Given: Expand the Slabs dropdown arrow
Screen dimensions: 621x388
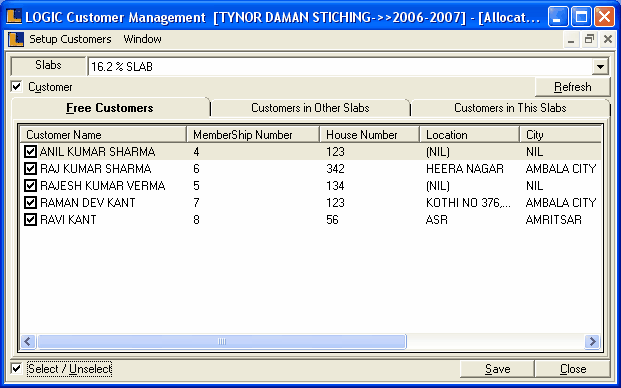Looking at the screenshot, I should click(x=600, y=67).
